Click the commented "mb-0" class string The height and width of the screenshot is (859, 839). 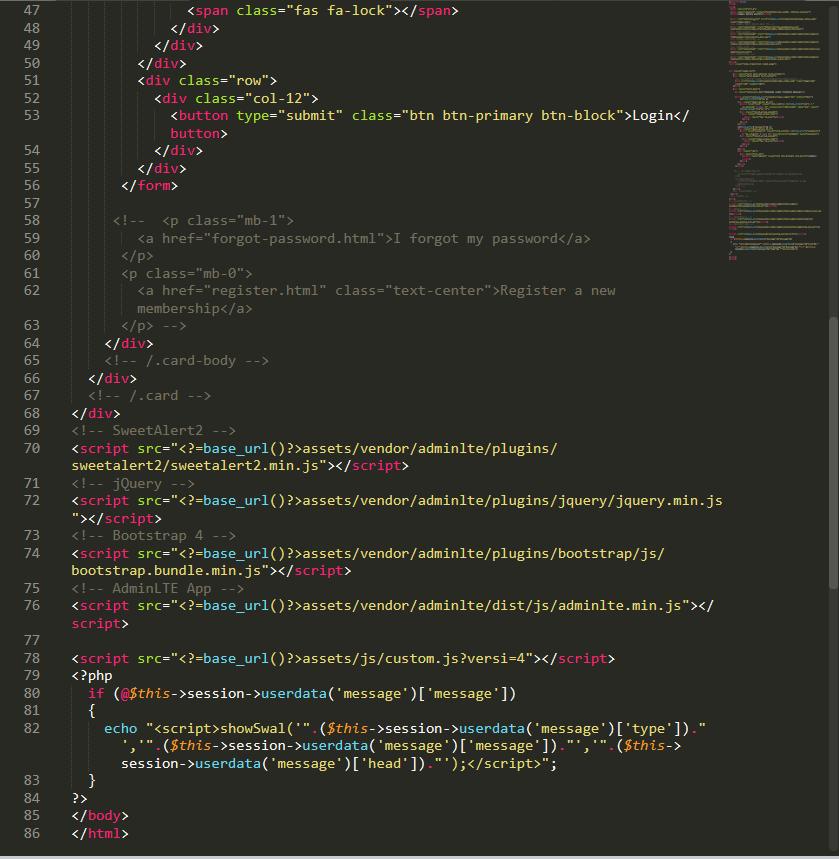pyautogui.click(x=219, y=273)
